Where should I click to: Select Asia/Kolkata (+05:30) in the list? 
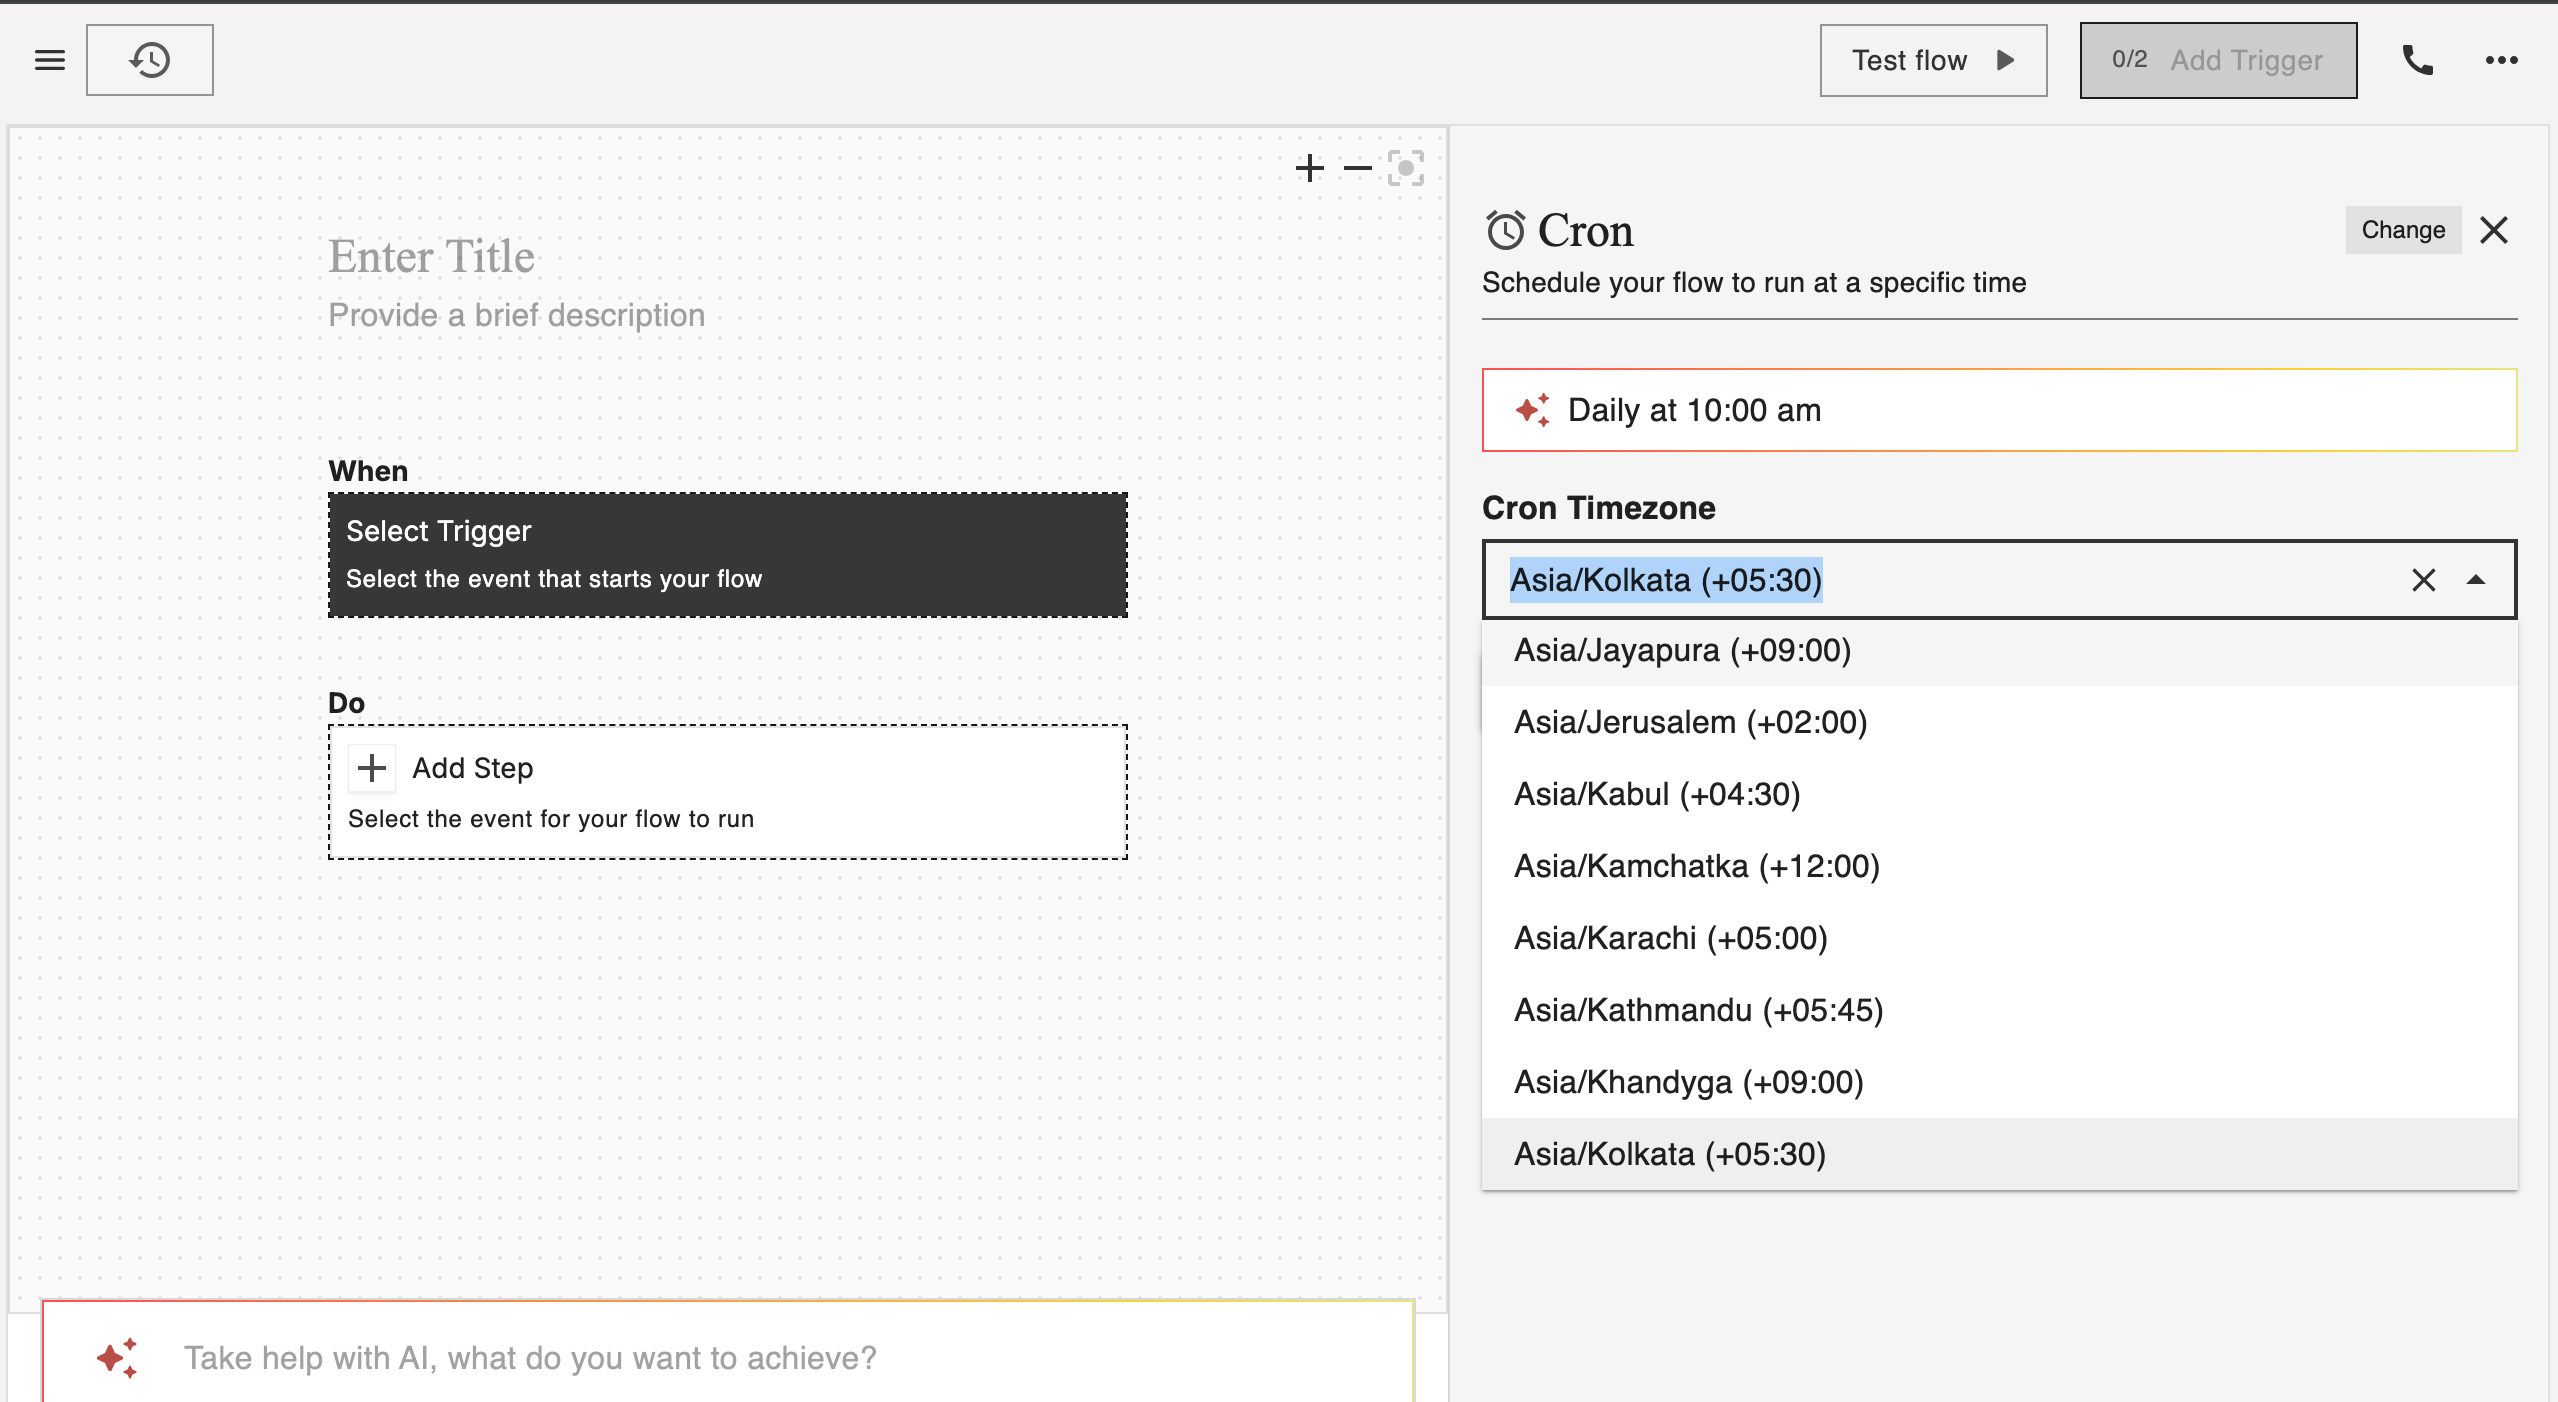point(1999,1154)
